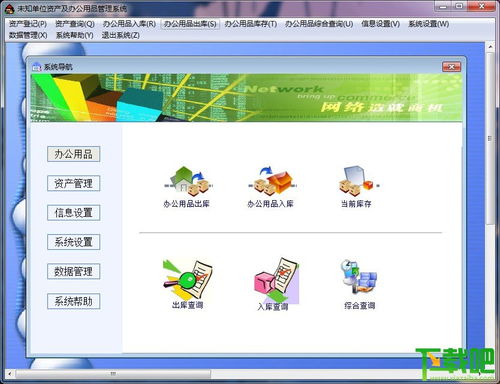Image resolution: width=500 pixels, height=384 pixels.
Task: Minimize the main application window
Action: (x=443, y=6)
